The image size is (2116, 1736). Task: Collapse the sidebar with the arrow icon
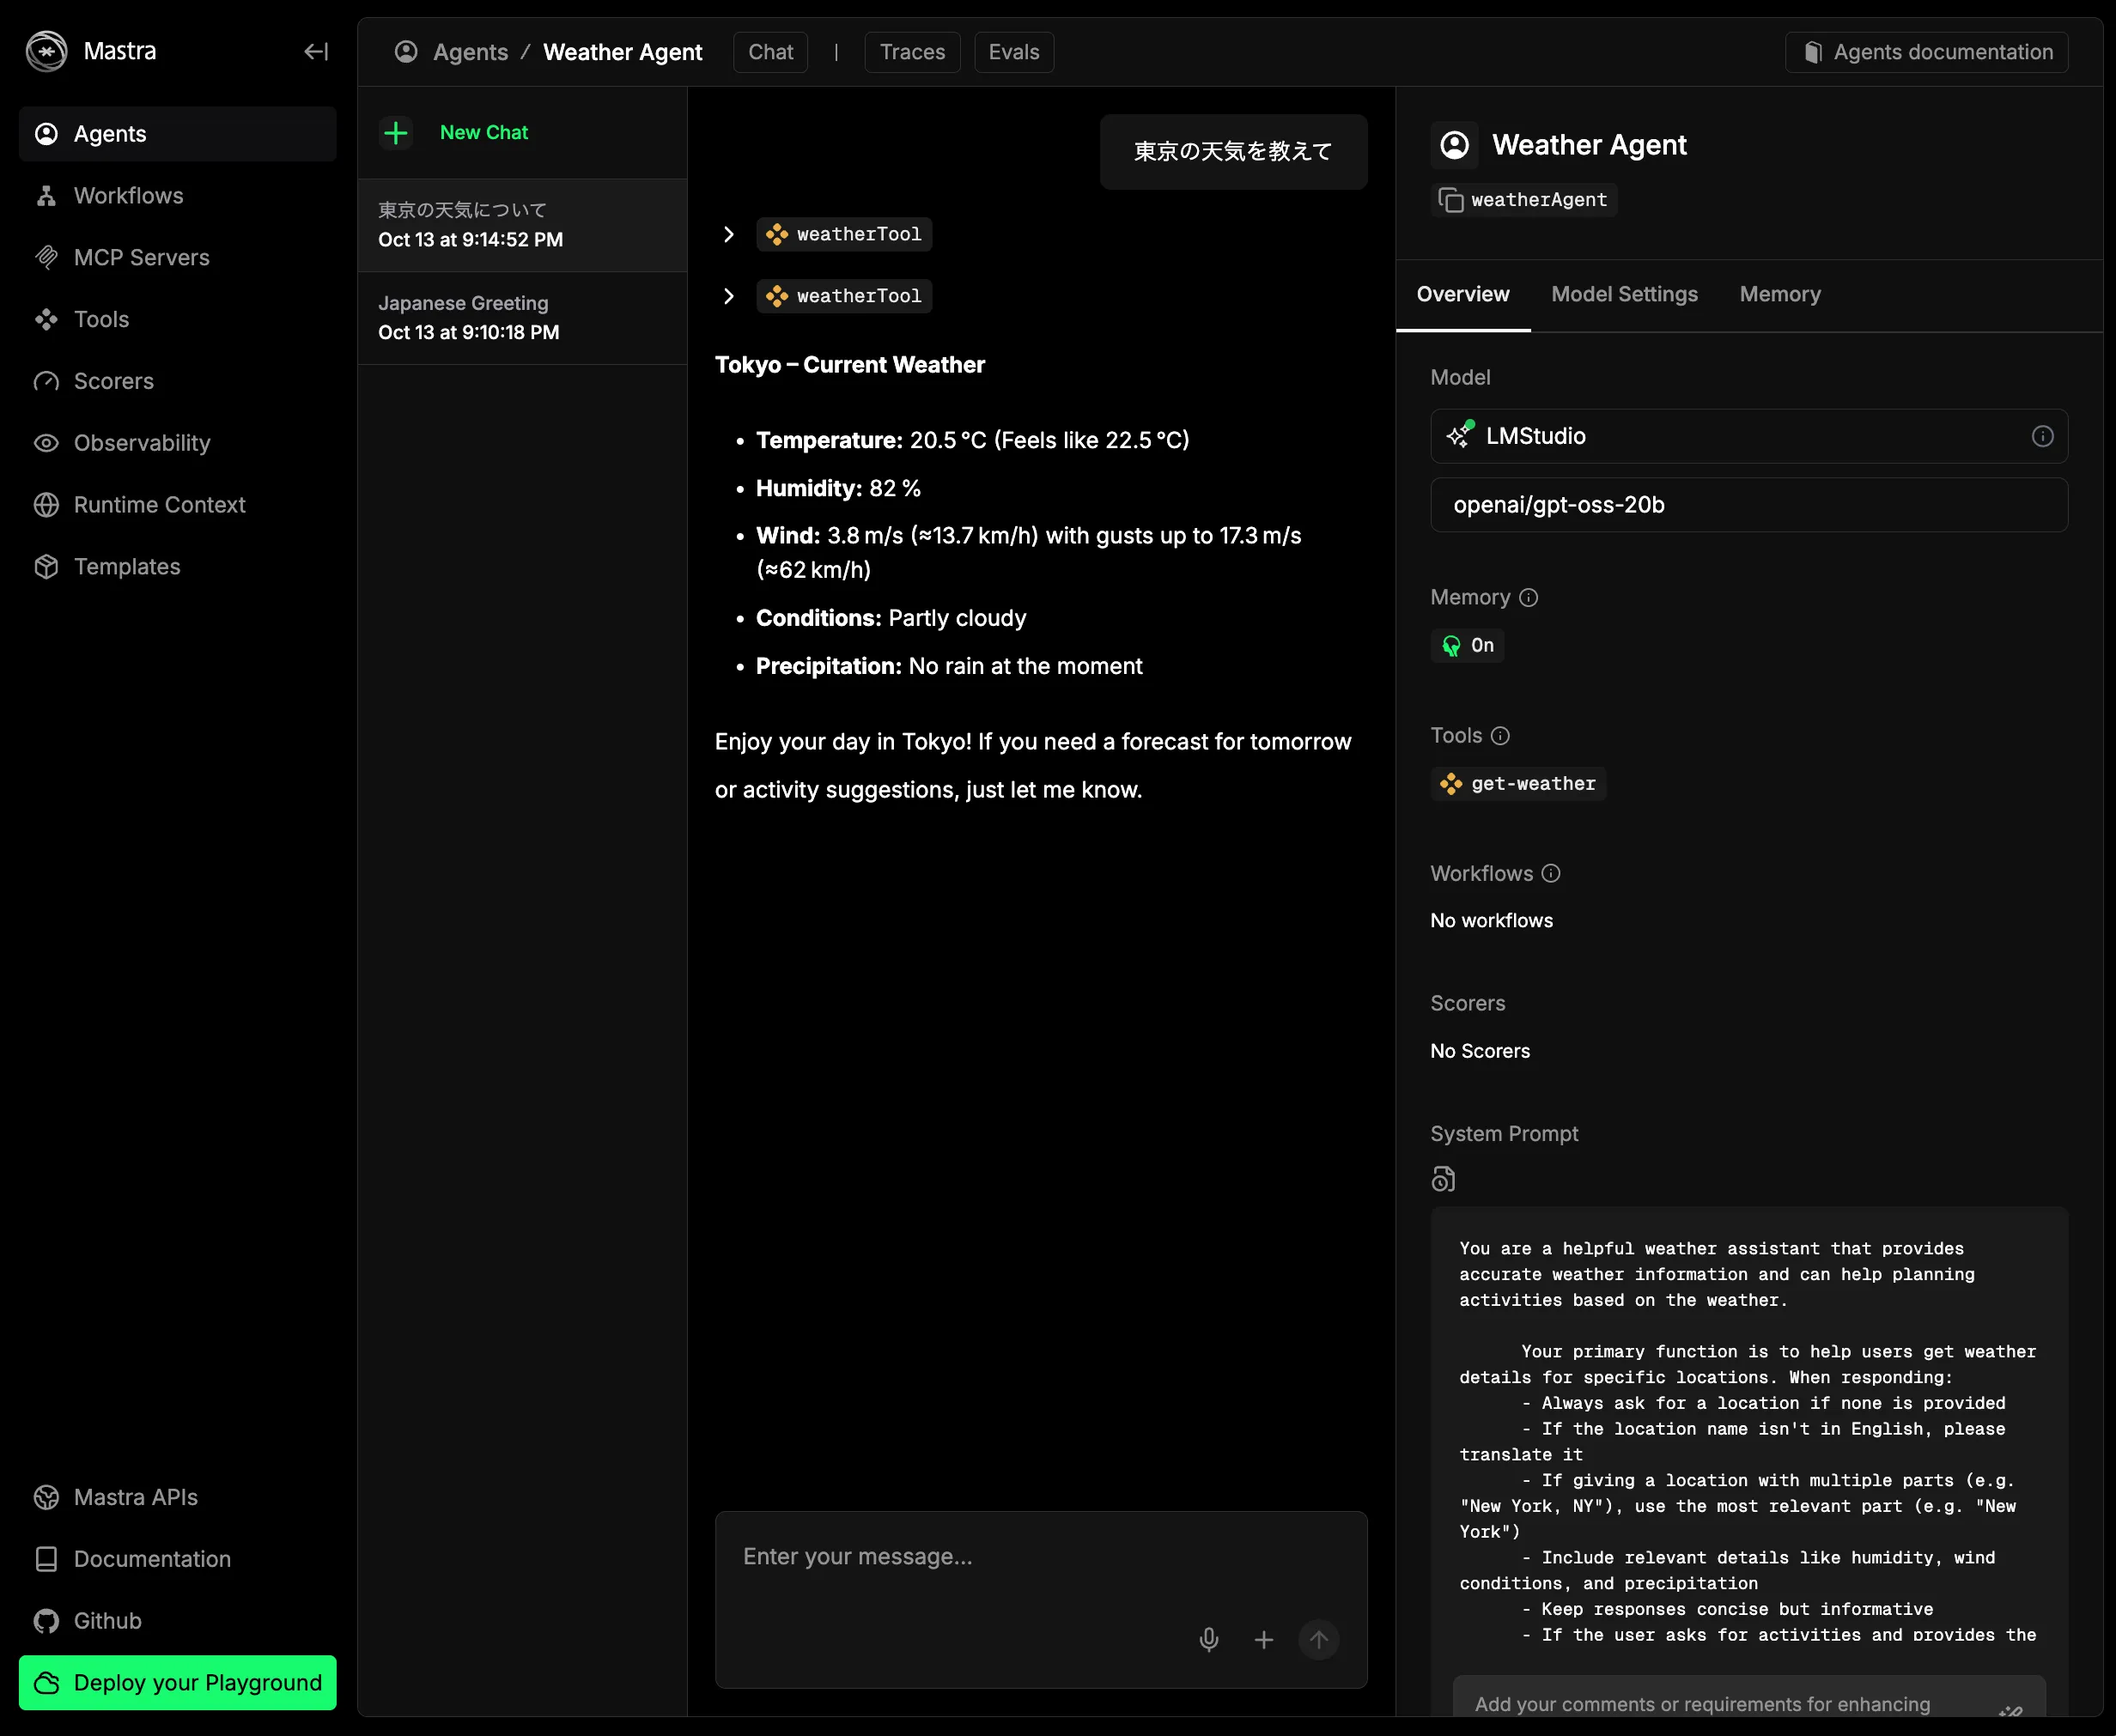316,52
